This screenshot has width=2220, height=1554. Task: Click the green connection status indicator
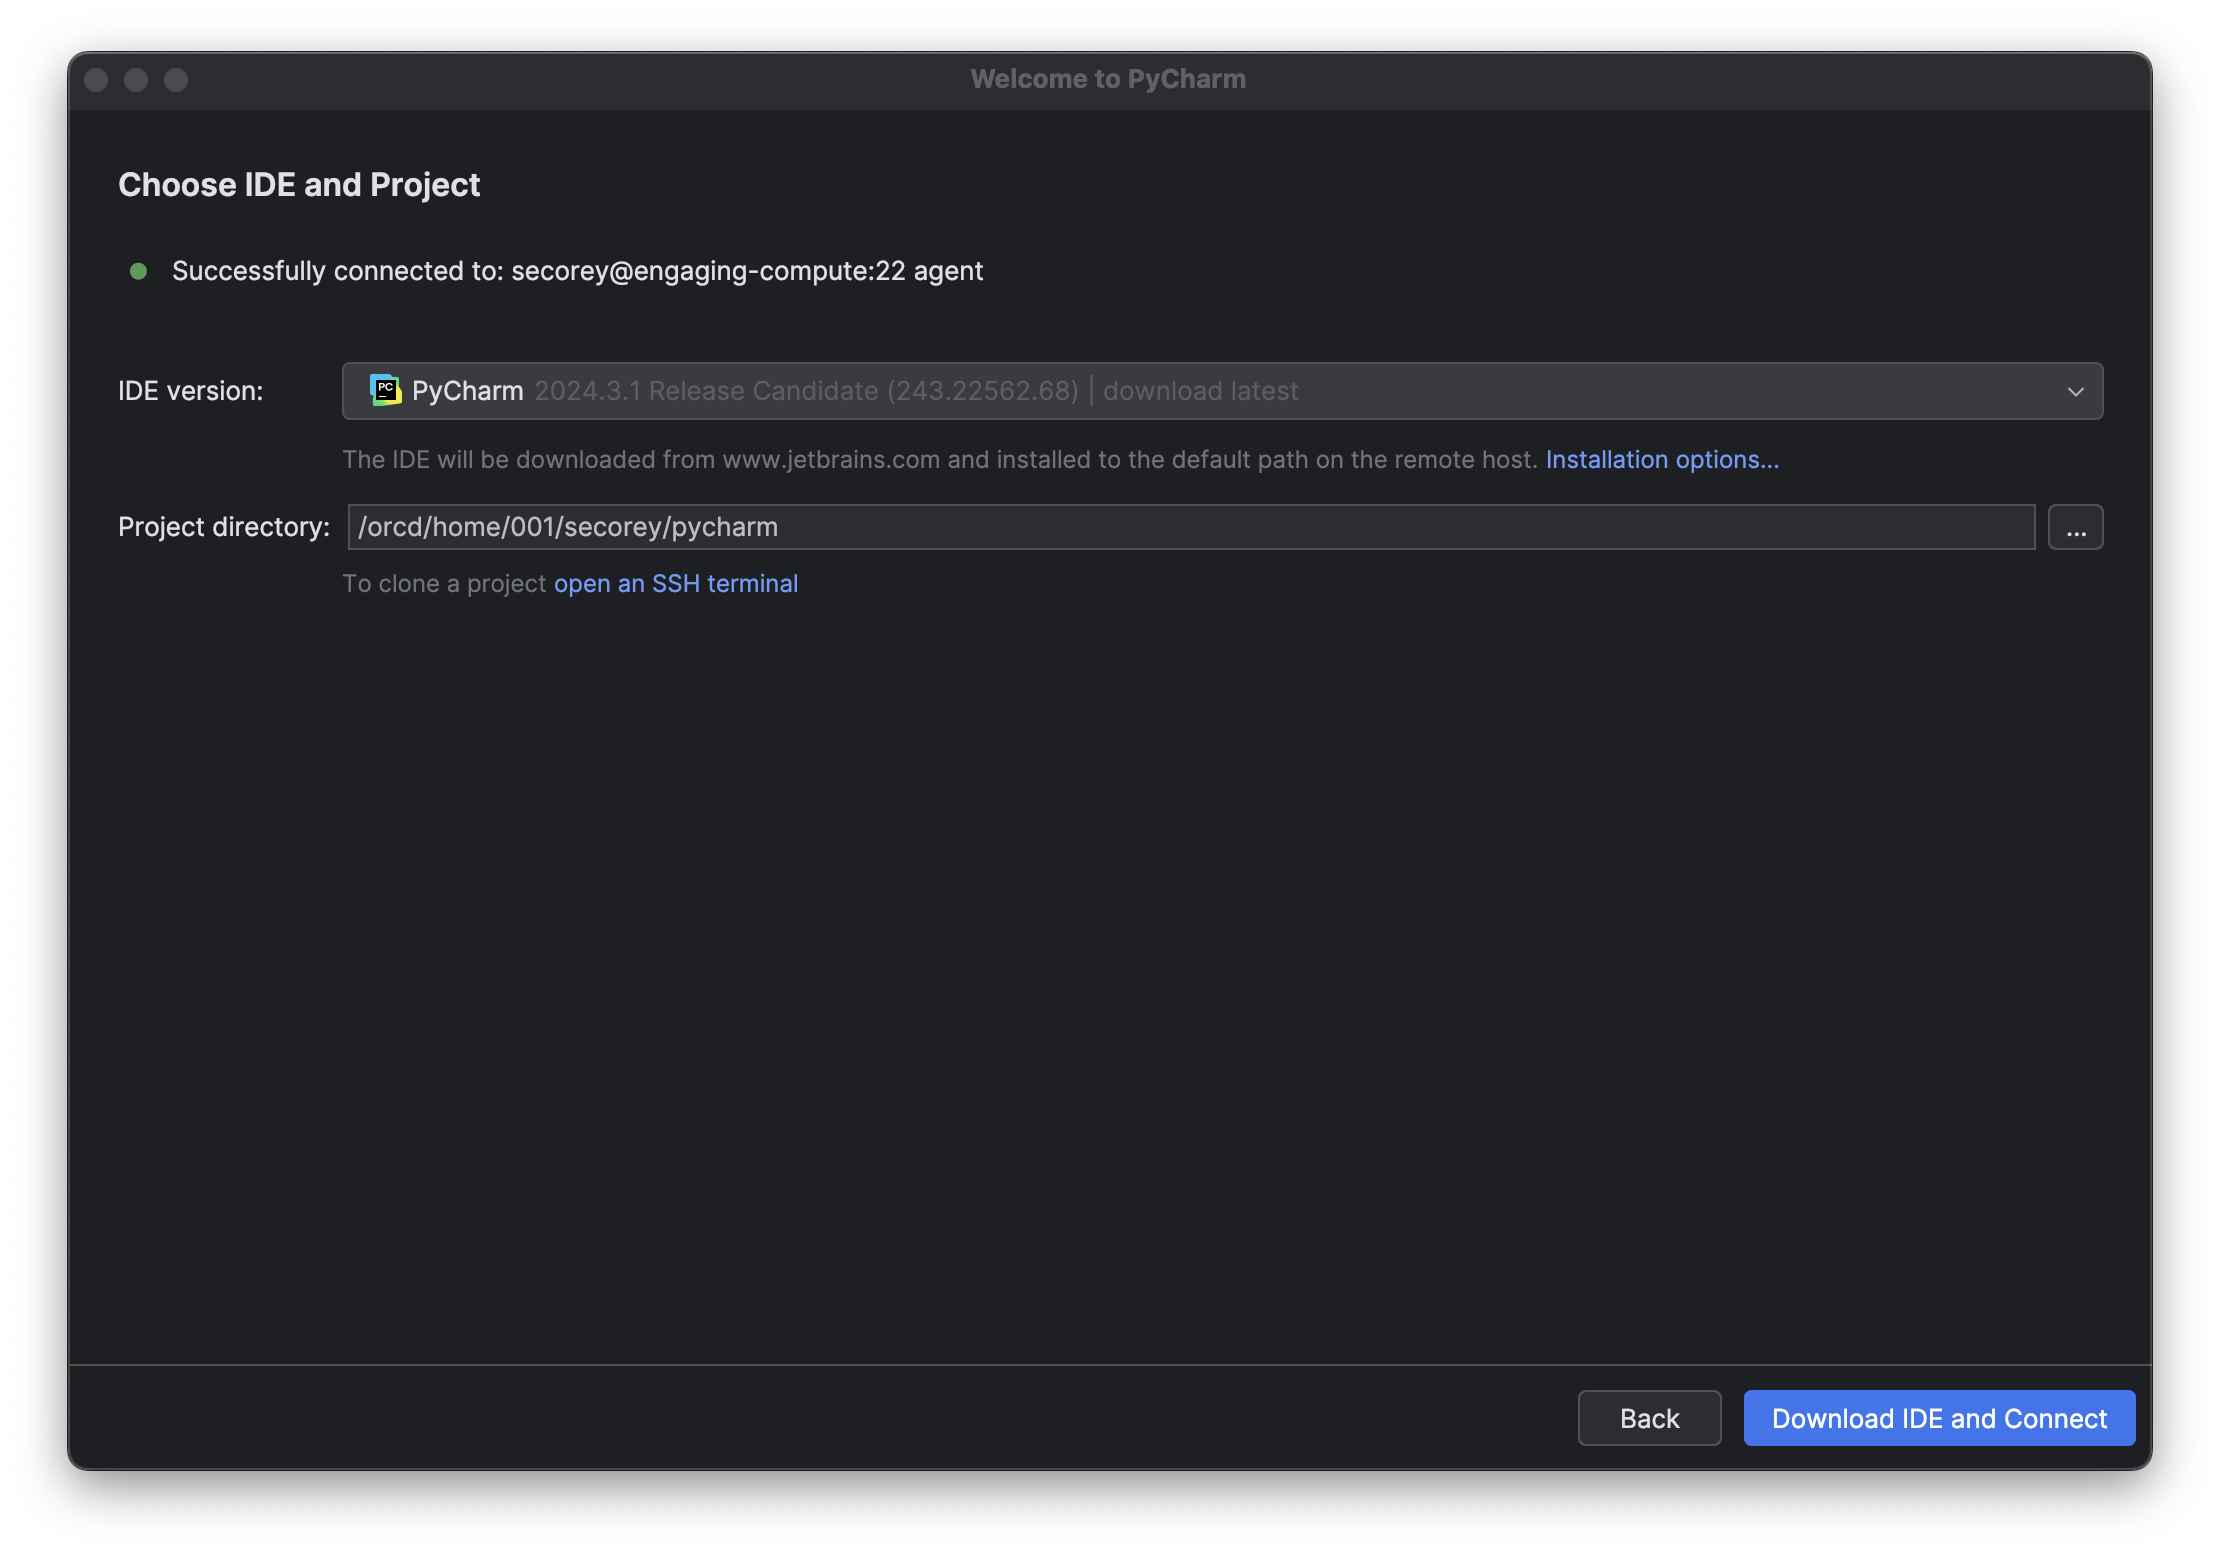(138, 270)
